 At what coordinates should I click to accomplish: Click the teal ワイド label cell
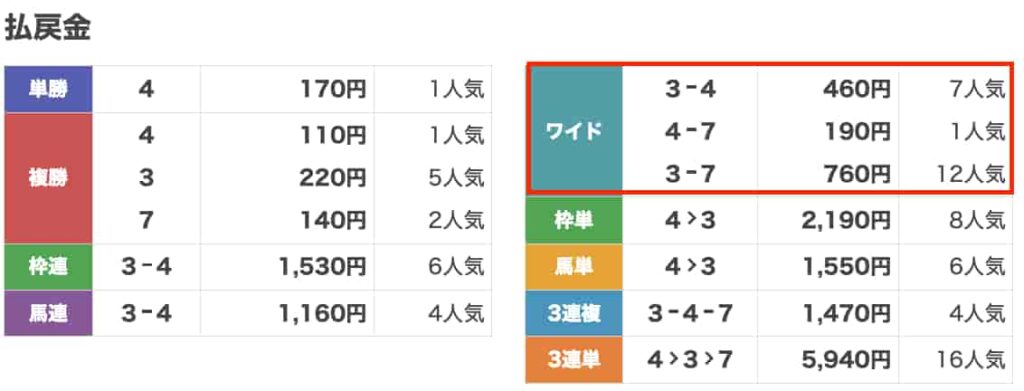575,131
